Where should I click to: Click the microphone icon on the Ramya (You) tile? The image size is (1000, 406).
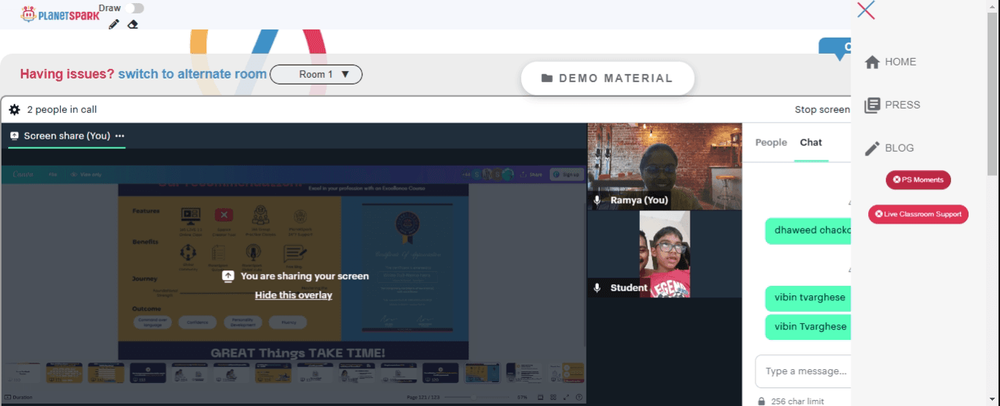click(597, 200)
